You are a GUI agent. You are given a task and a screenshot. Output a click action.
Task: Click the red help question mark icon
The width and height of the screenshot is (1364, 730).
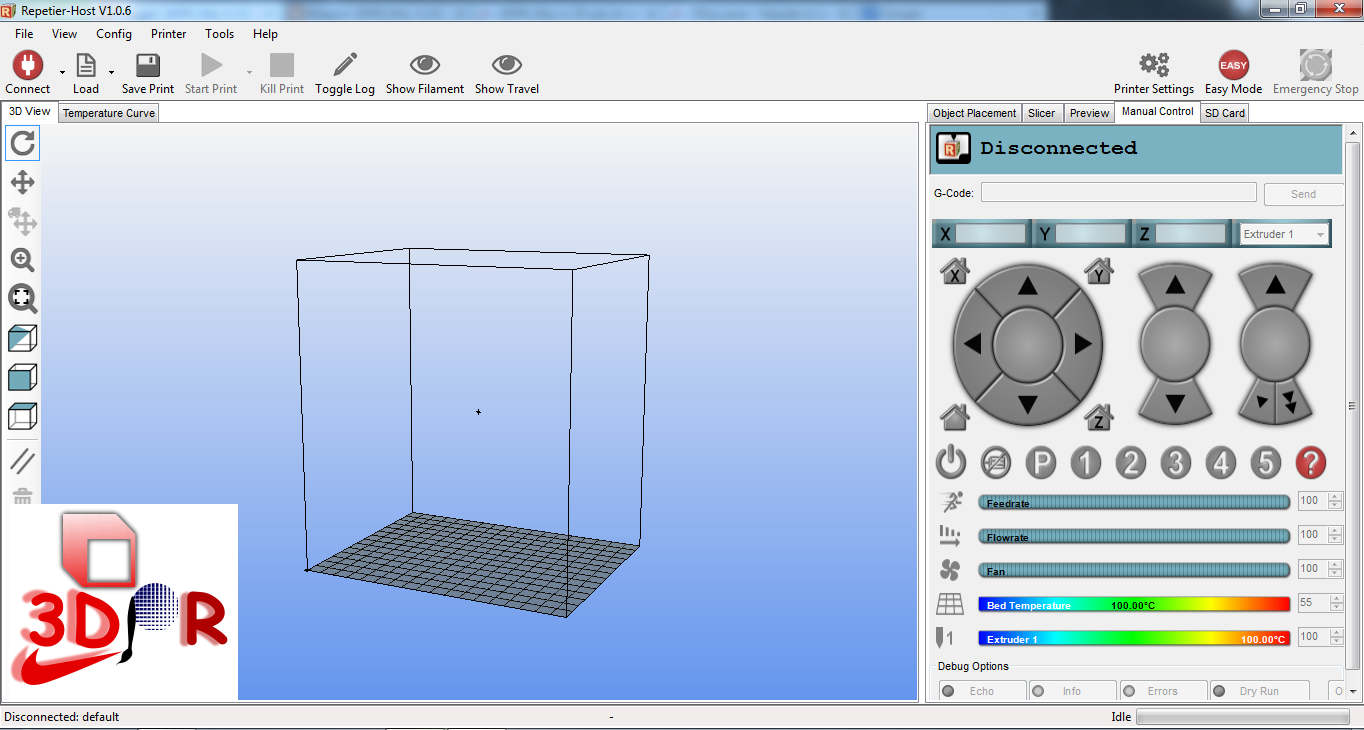click(x=1310, y=463)
